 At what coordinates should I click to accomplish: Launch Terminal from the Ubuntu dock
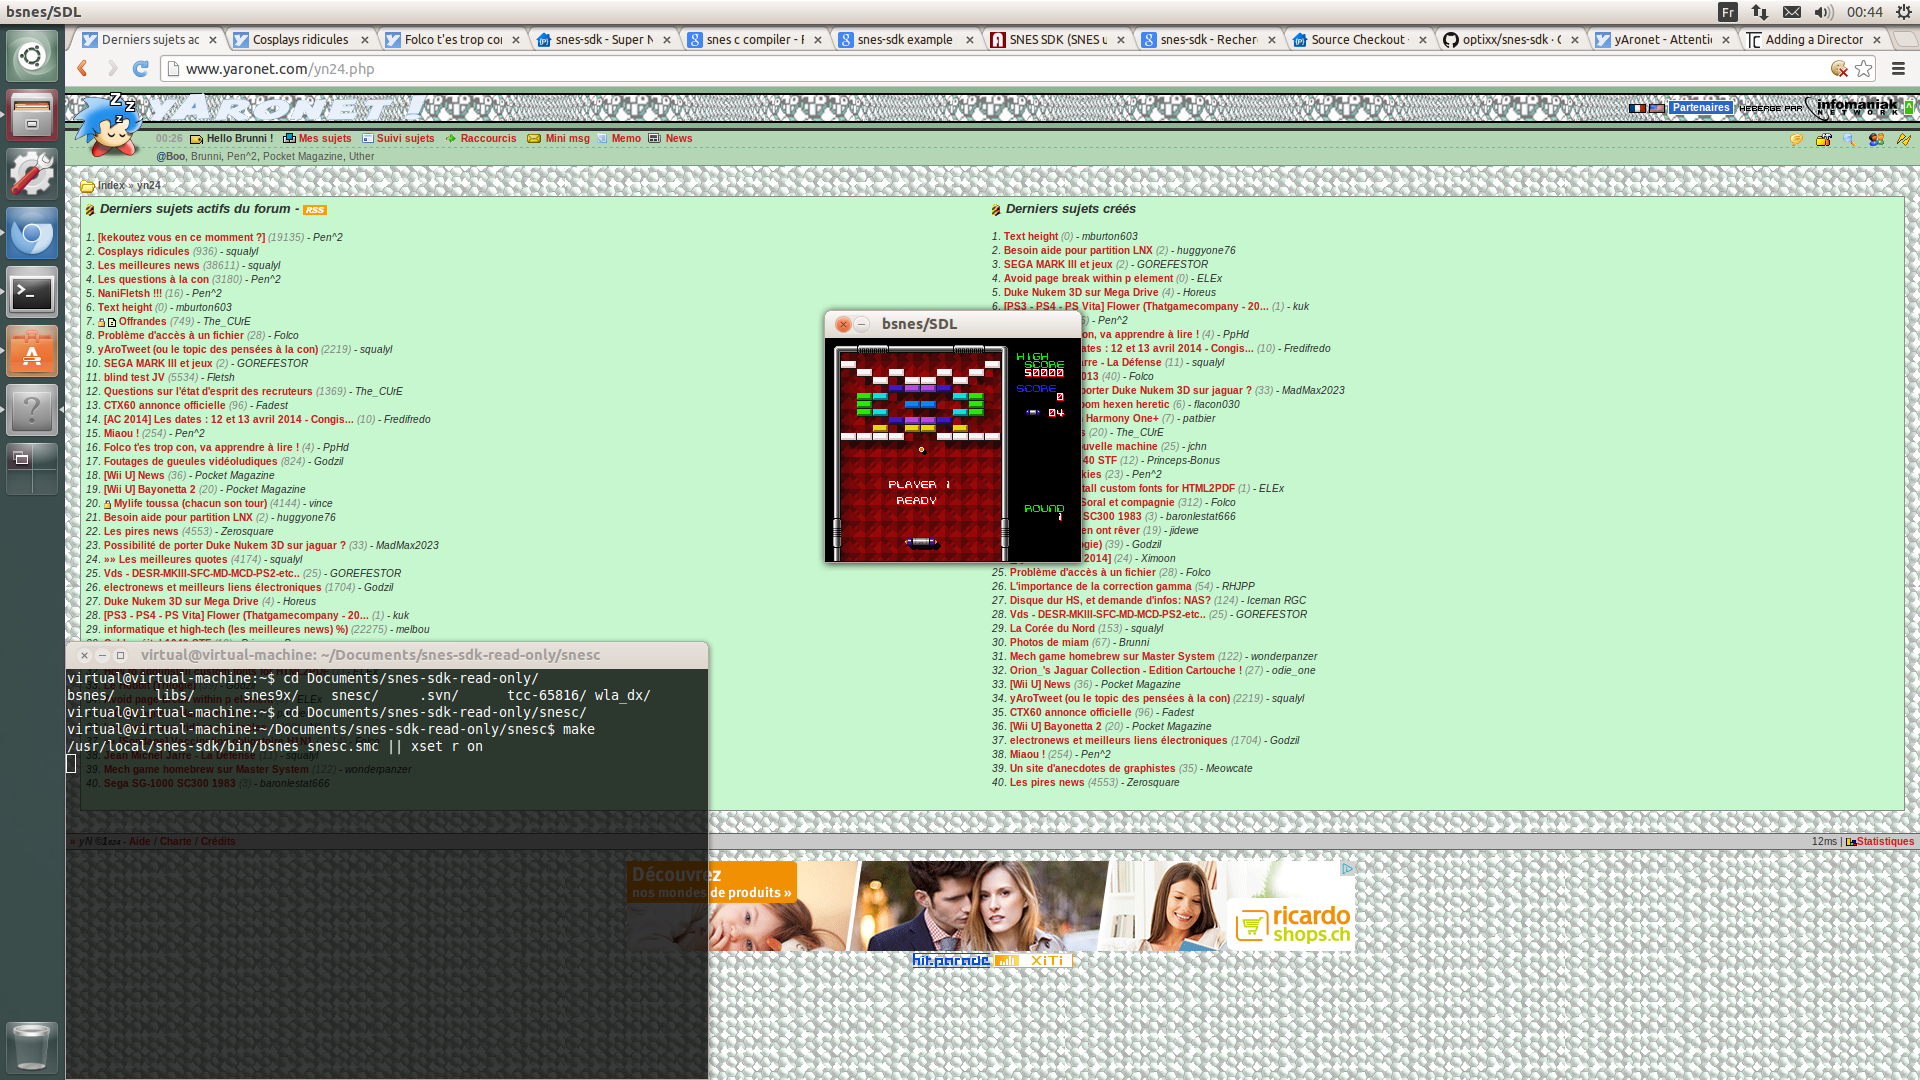click(32, 293)
